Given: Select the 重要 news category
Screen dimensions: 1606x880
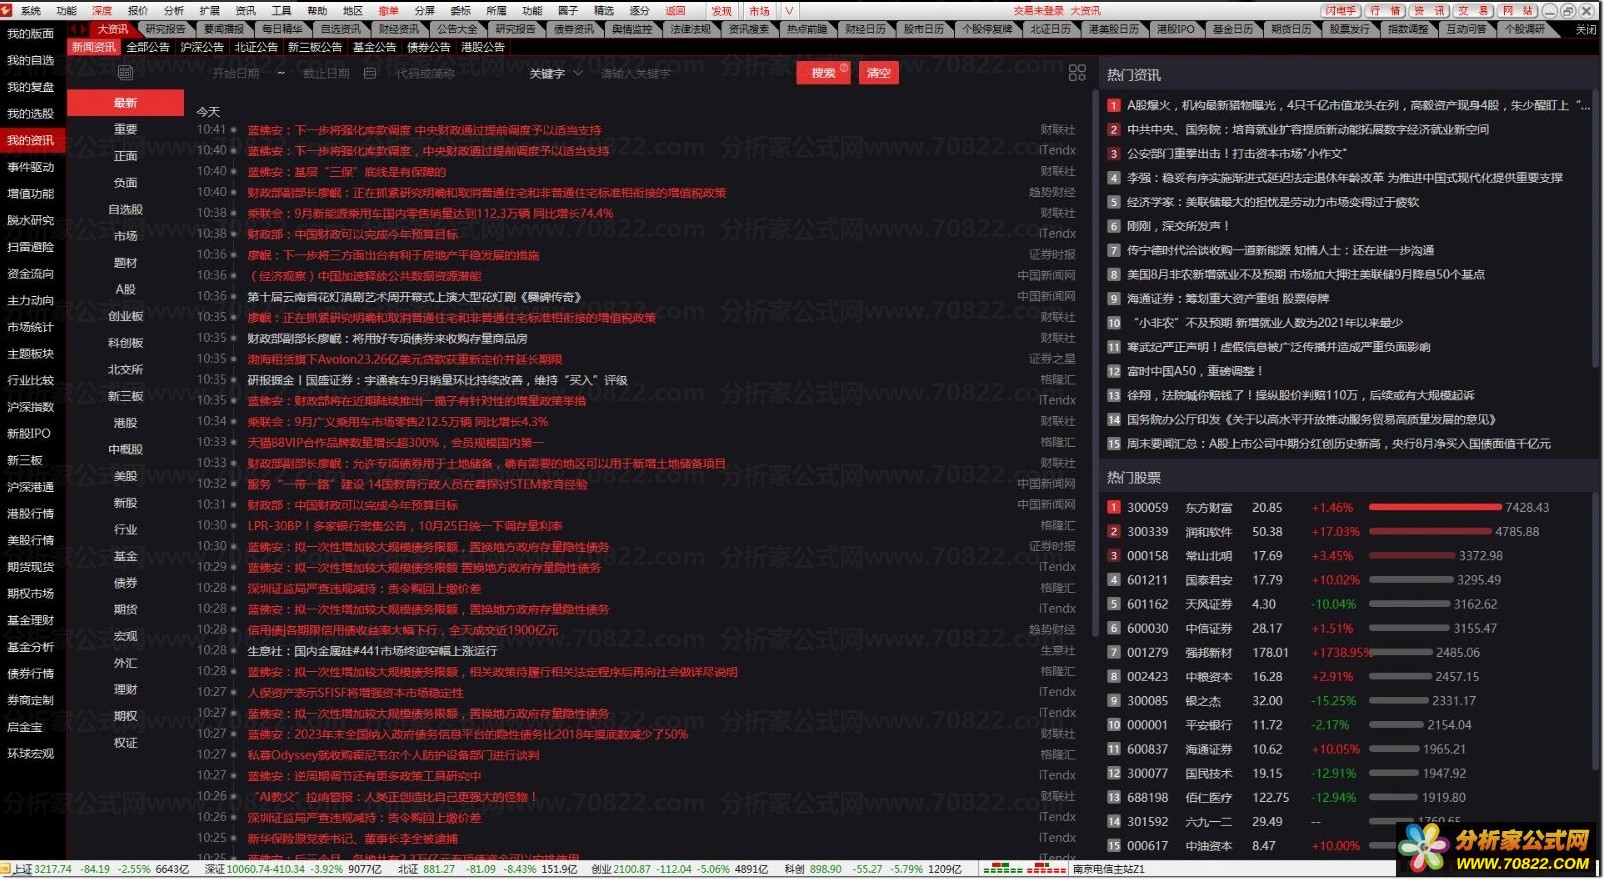Looking at the screenshot, I should (125, 129).
